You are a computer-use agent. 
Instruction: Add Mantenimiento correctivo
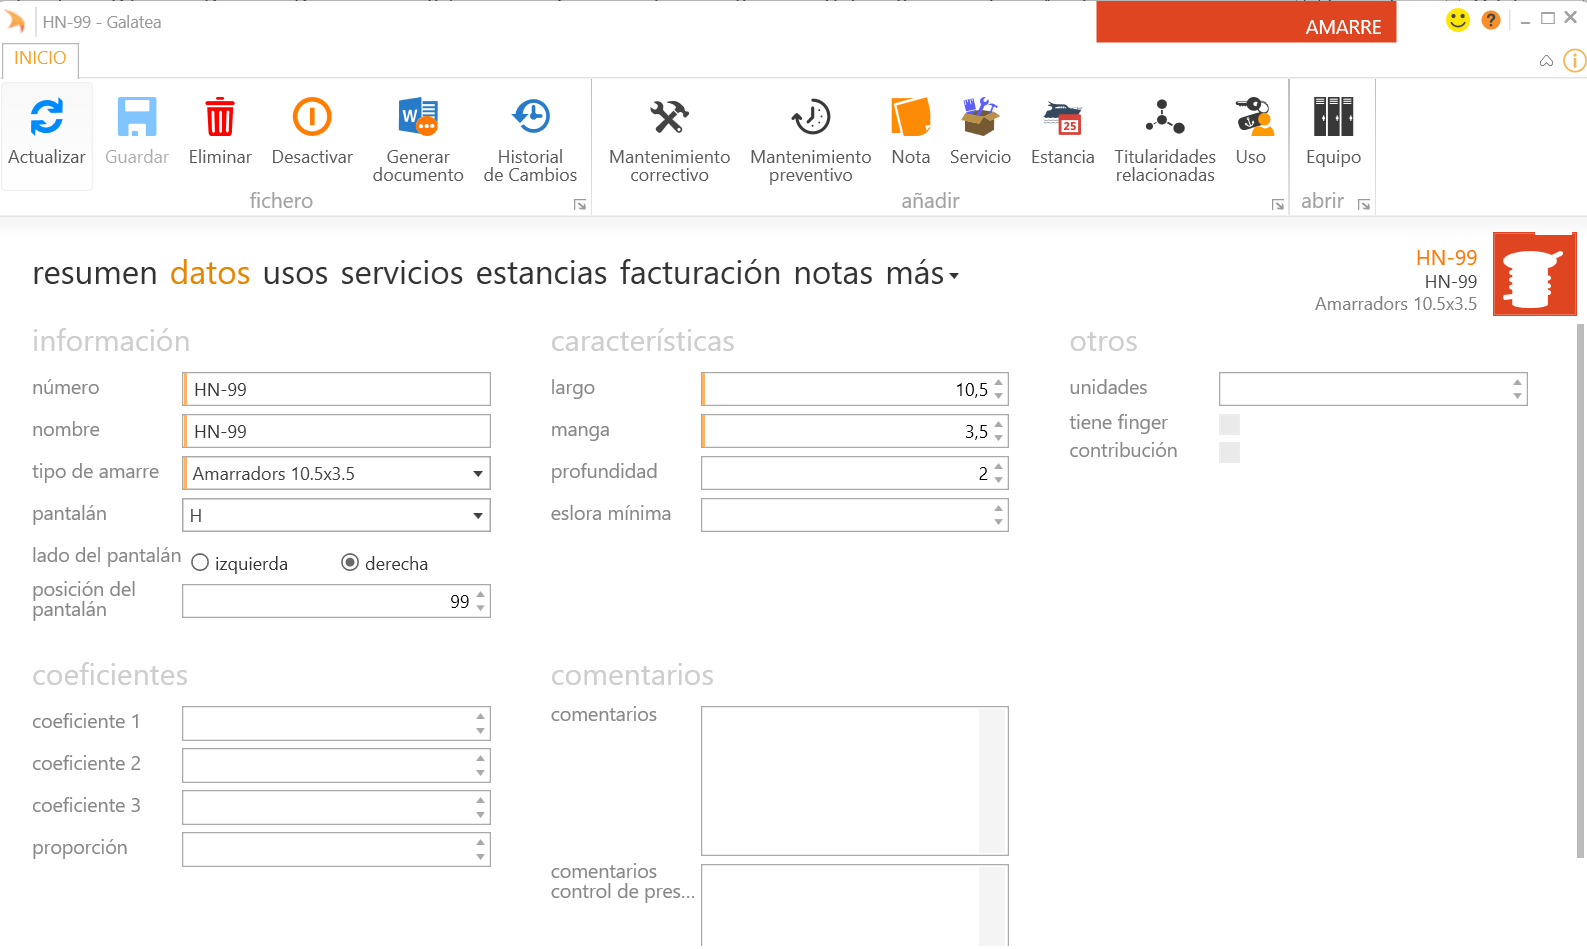coord(669,118)
